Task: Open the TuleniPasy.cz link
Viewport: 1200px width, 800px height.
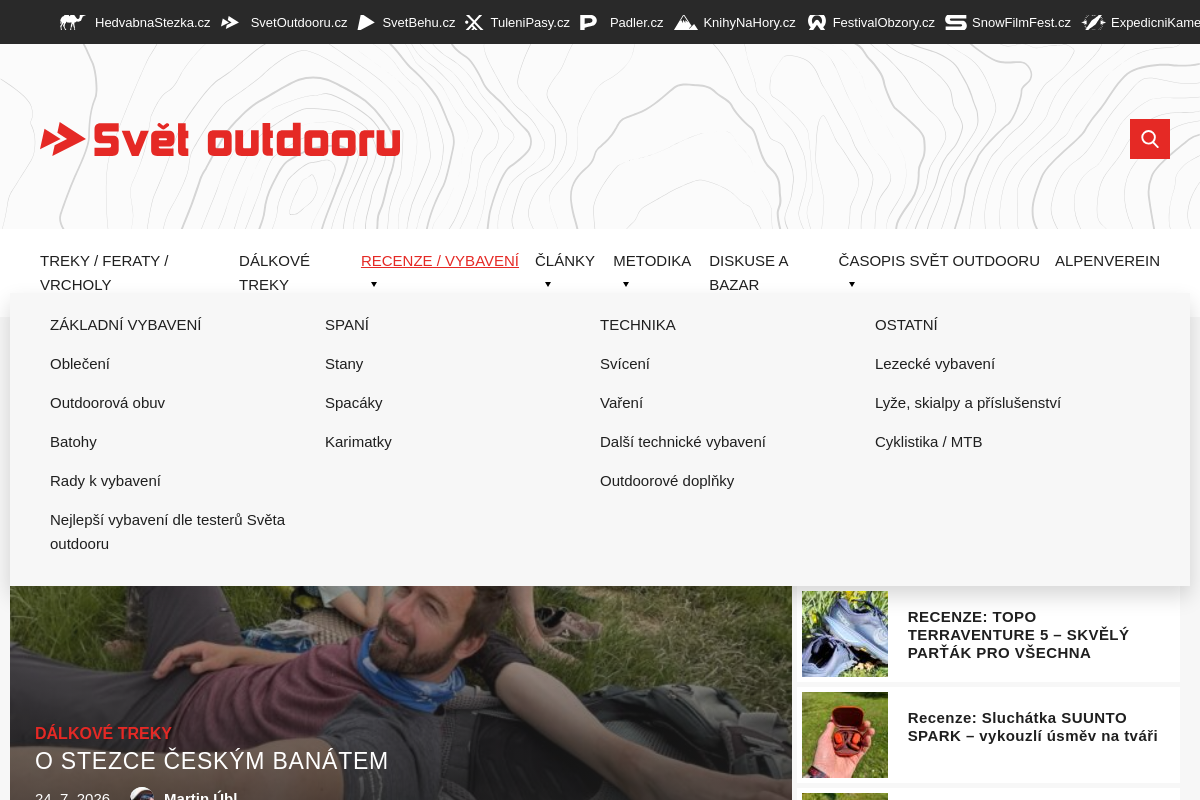Action: click(x=530, y=22)
